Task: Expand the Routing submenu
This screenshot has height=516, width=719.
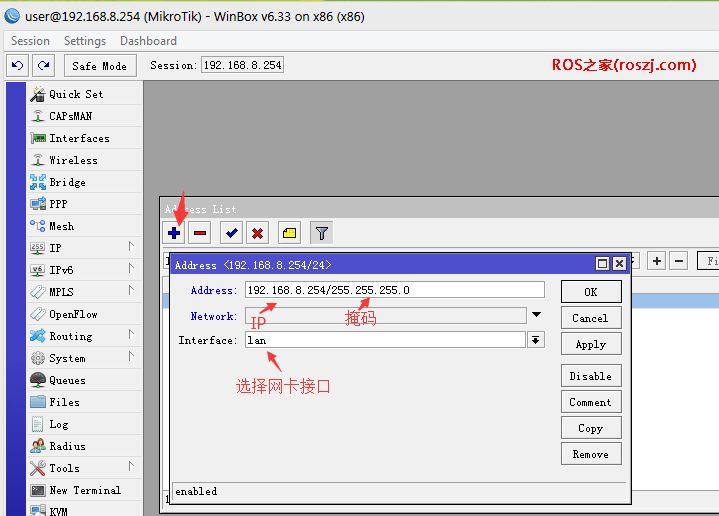Action: click(85, 336)
